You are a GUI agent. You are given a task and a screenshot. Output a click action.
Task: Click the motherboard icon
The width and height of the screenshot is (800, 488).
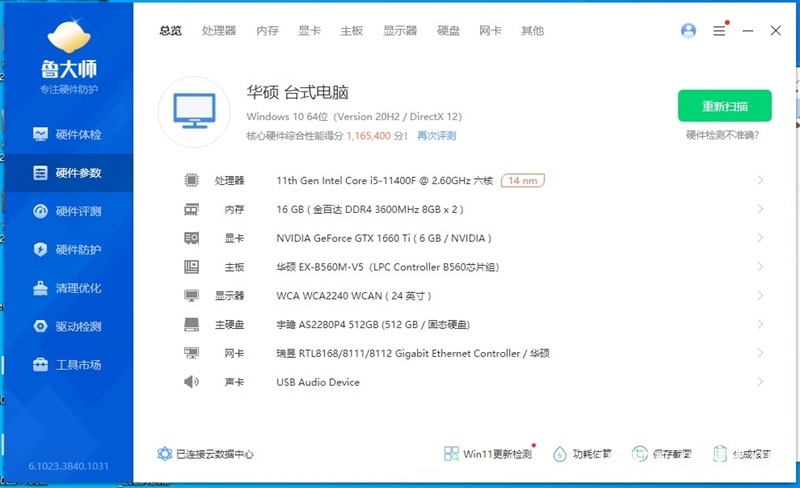(x=191, y=267)
